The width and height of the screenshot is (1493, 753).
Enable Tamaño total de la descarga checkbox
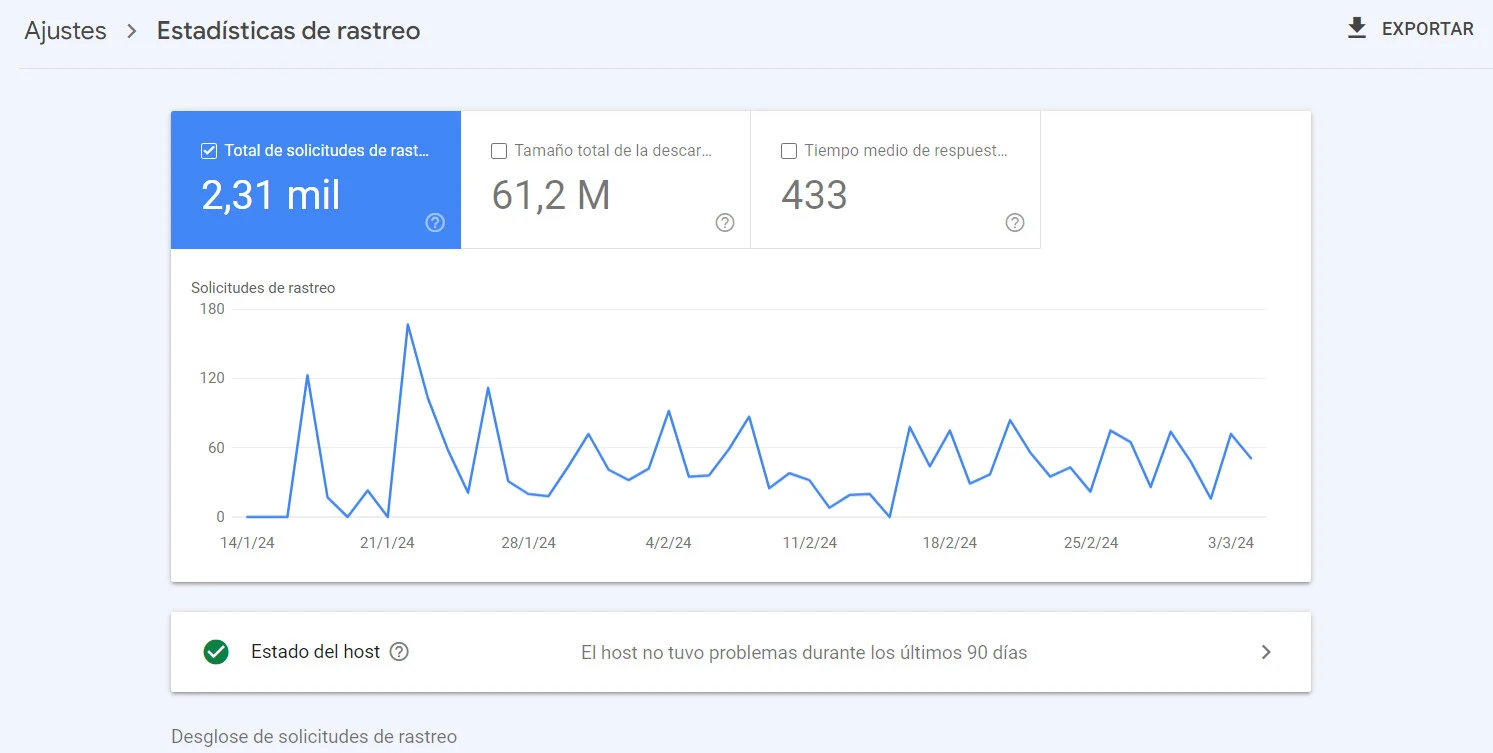[x=499, y=151]
